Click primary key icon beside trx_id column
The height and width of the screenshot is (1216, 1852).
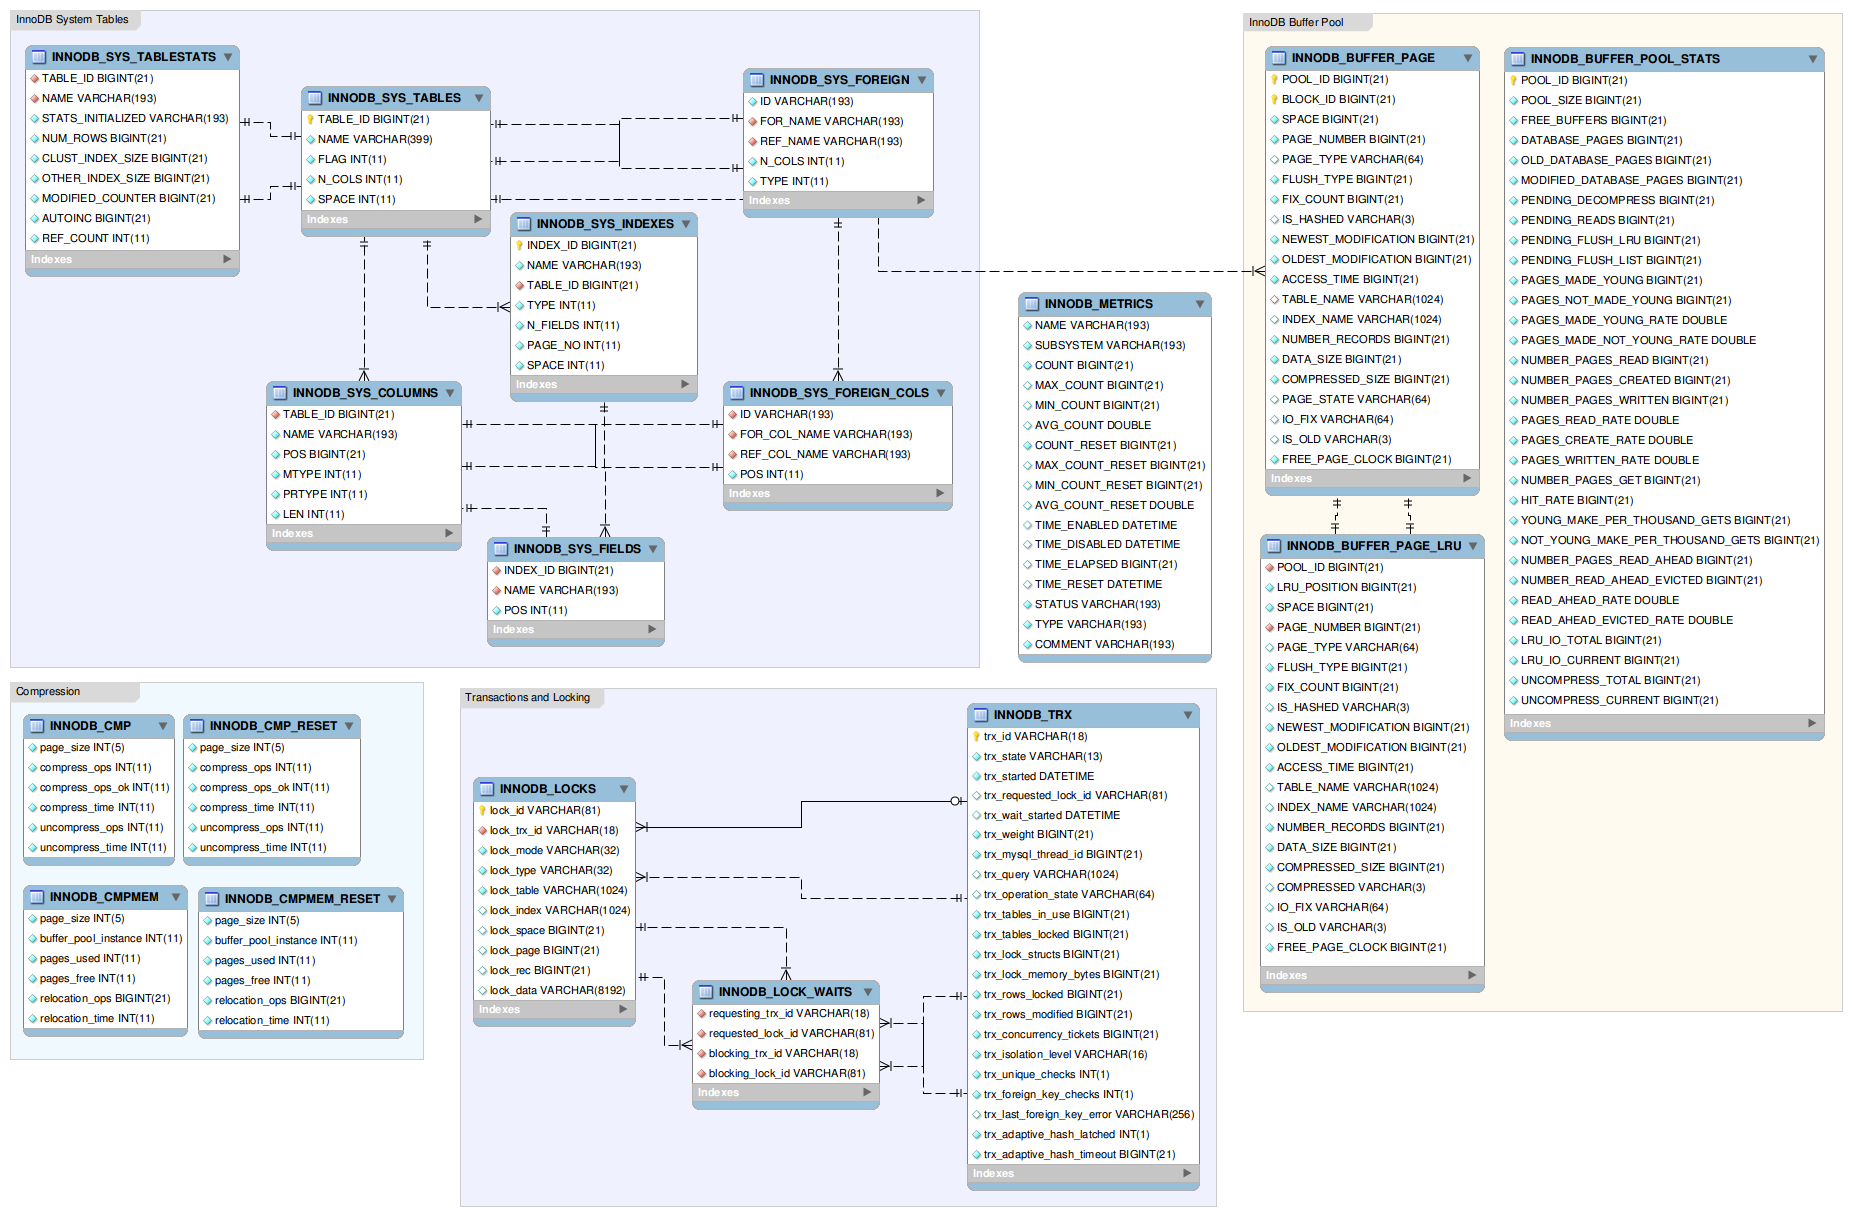[976, 737]
